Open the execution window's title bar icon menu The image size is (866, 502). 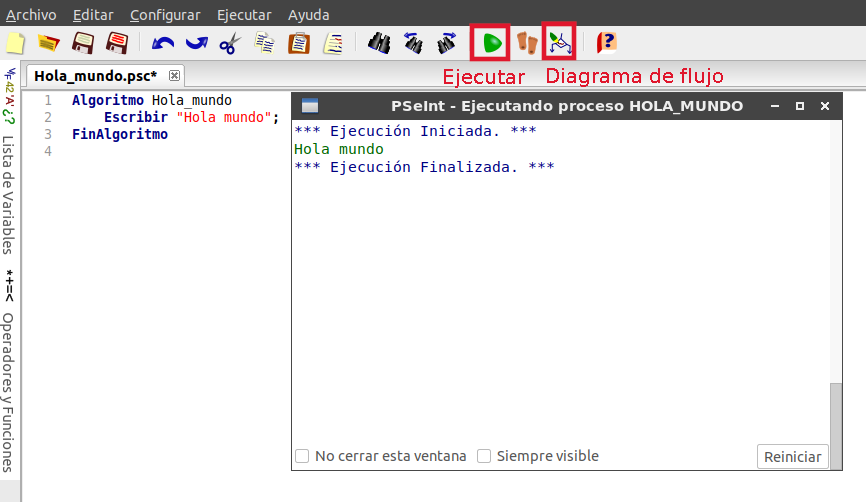click(x=310, y=105)
